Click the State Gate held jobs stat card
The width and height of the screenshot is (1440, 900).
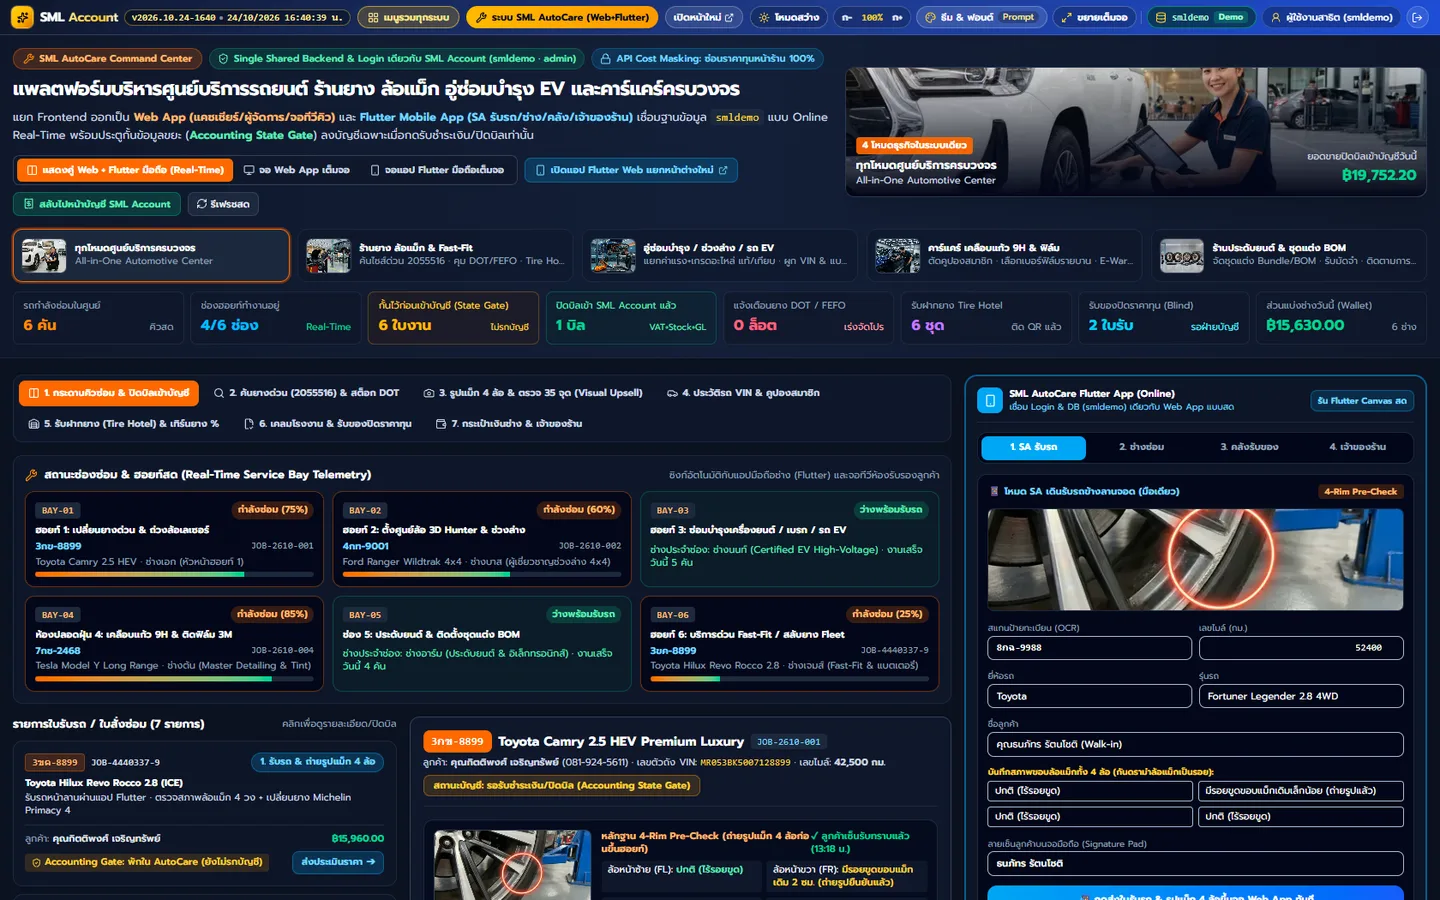click(x=453, y=317)
